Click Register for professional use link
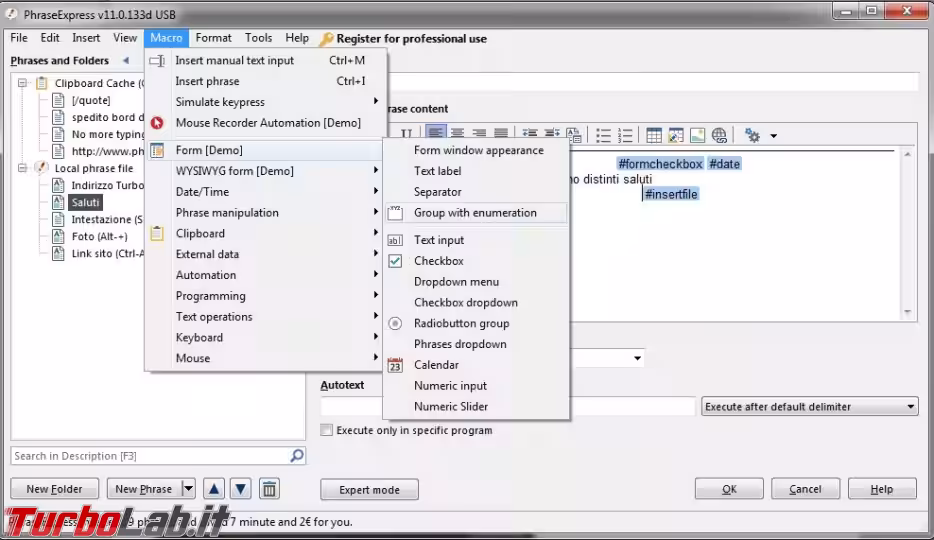The image size is (934, 540). 411,39
